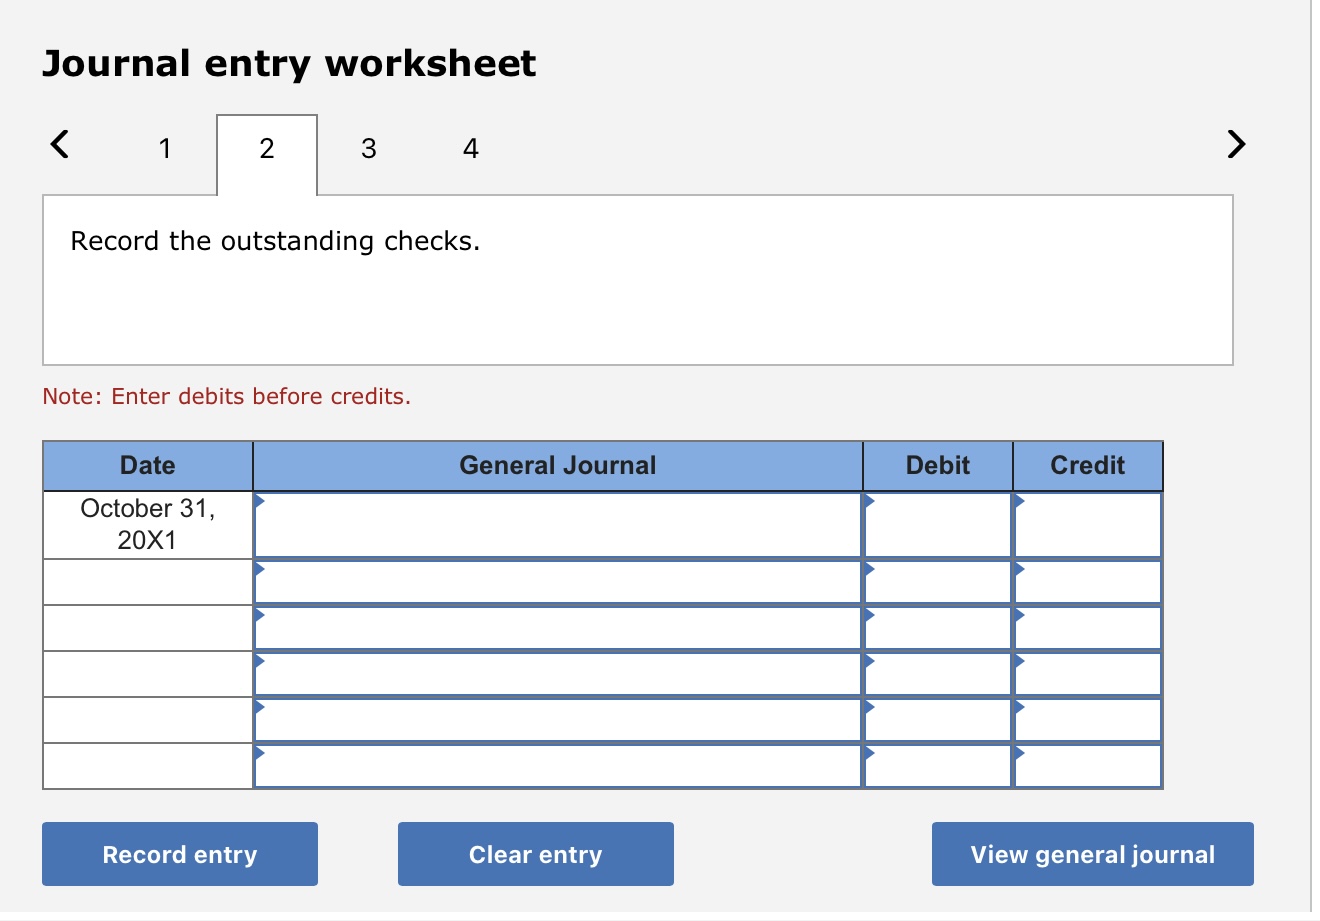This screenshot has width=1320, height=921.
Task: Click the first row Debit amount field
Action: [937, 524]
